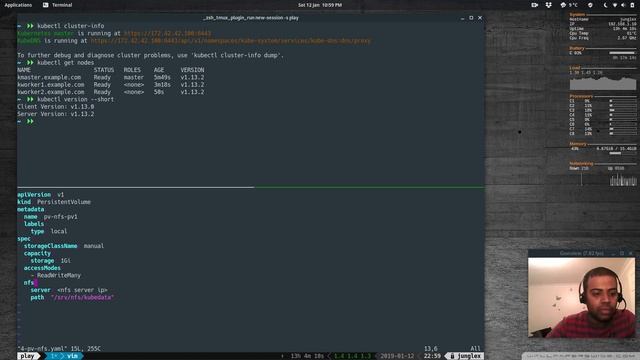Click 'kworker2.example.com' node name

(51, 92)
